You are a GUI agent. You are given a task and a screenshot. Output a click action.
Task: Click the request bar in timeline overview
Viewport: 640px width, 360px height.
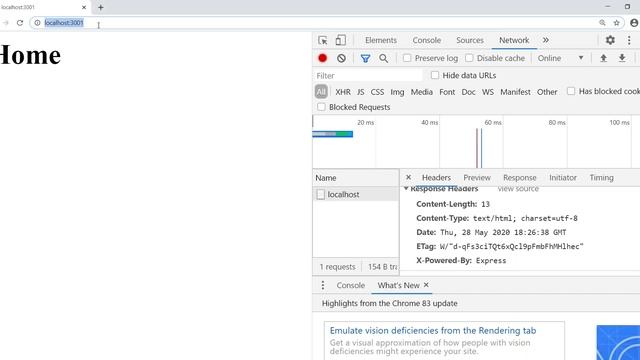coord(333,134)
